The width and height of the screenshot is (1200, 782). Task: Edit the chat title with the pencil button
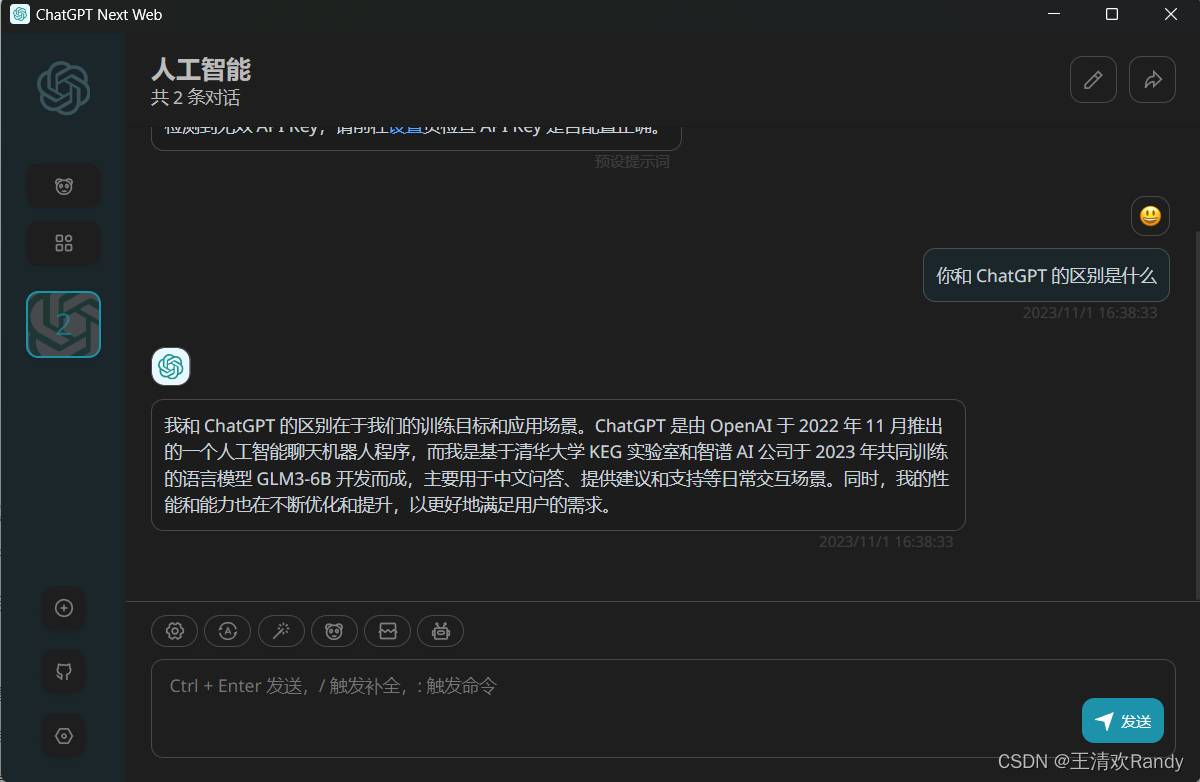[1093, 80]
